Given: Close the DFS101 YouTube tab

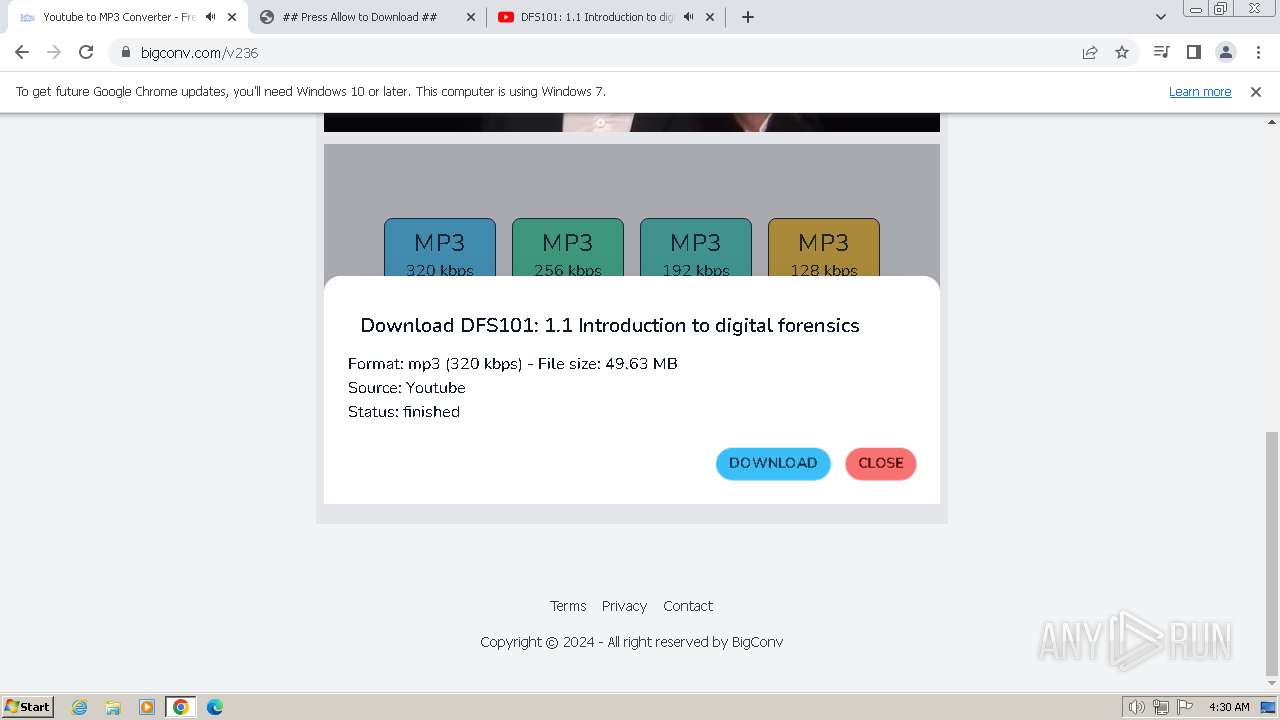Looking at the screenshot, I should pyautogui.click(x=710, y=17).
